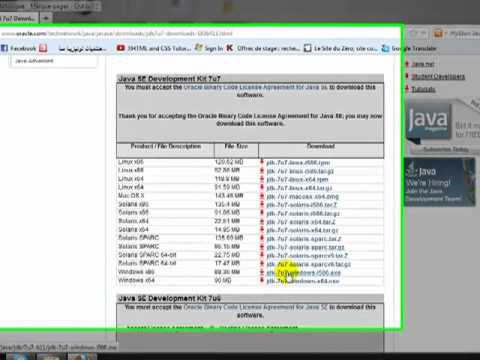Click the red K icon of Offres de stage bookmark
Viewport: 480px width, 360px height.
(x=230, y=48)
